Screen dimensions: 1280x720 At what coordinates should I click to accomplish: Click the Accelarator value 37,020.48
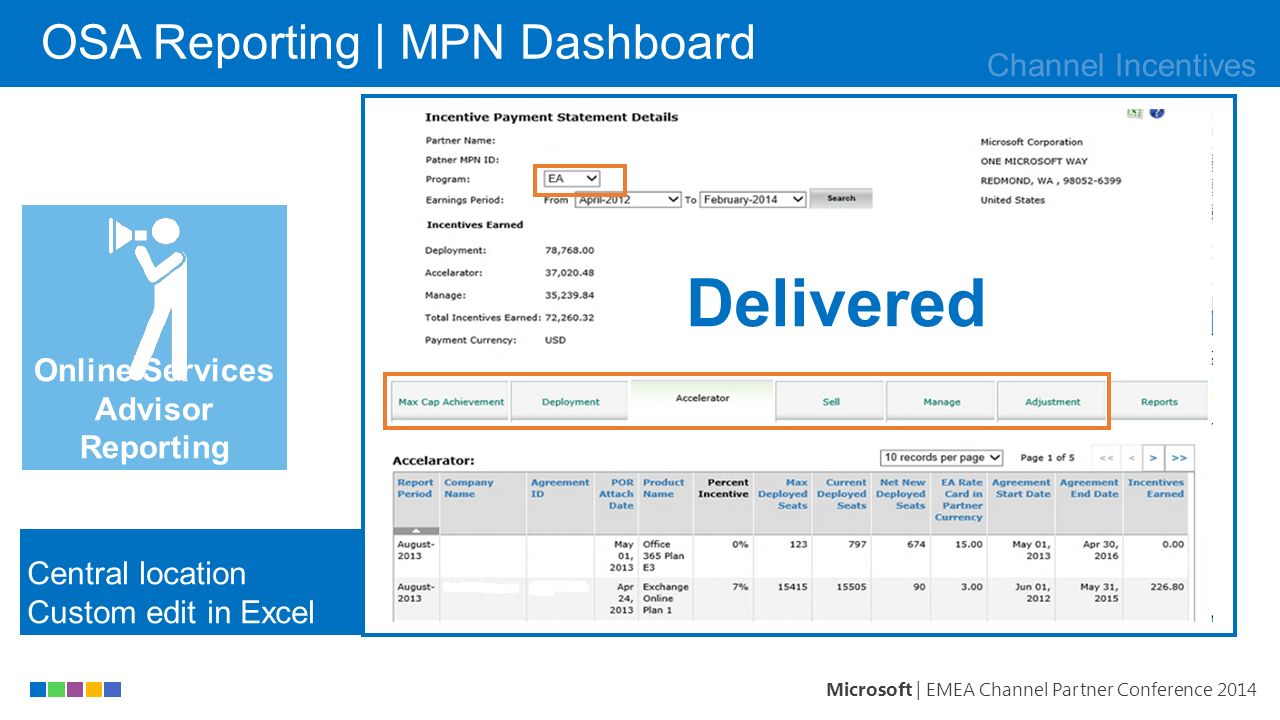tap(569, 273)
